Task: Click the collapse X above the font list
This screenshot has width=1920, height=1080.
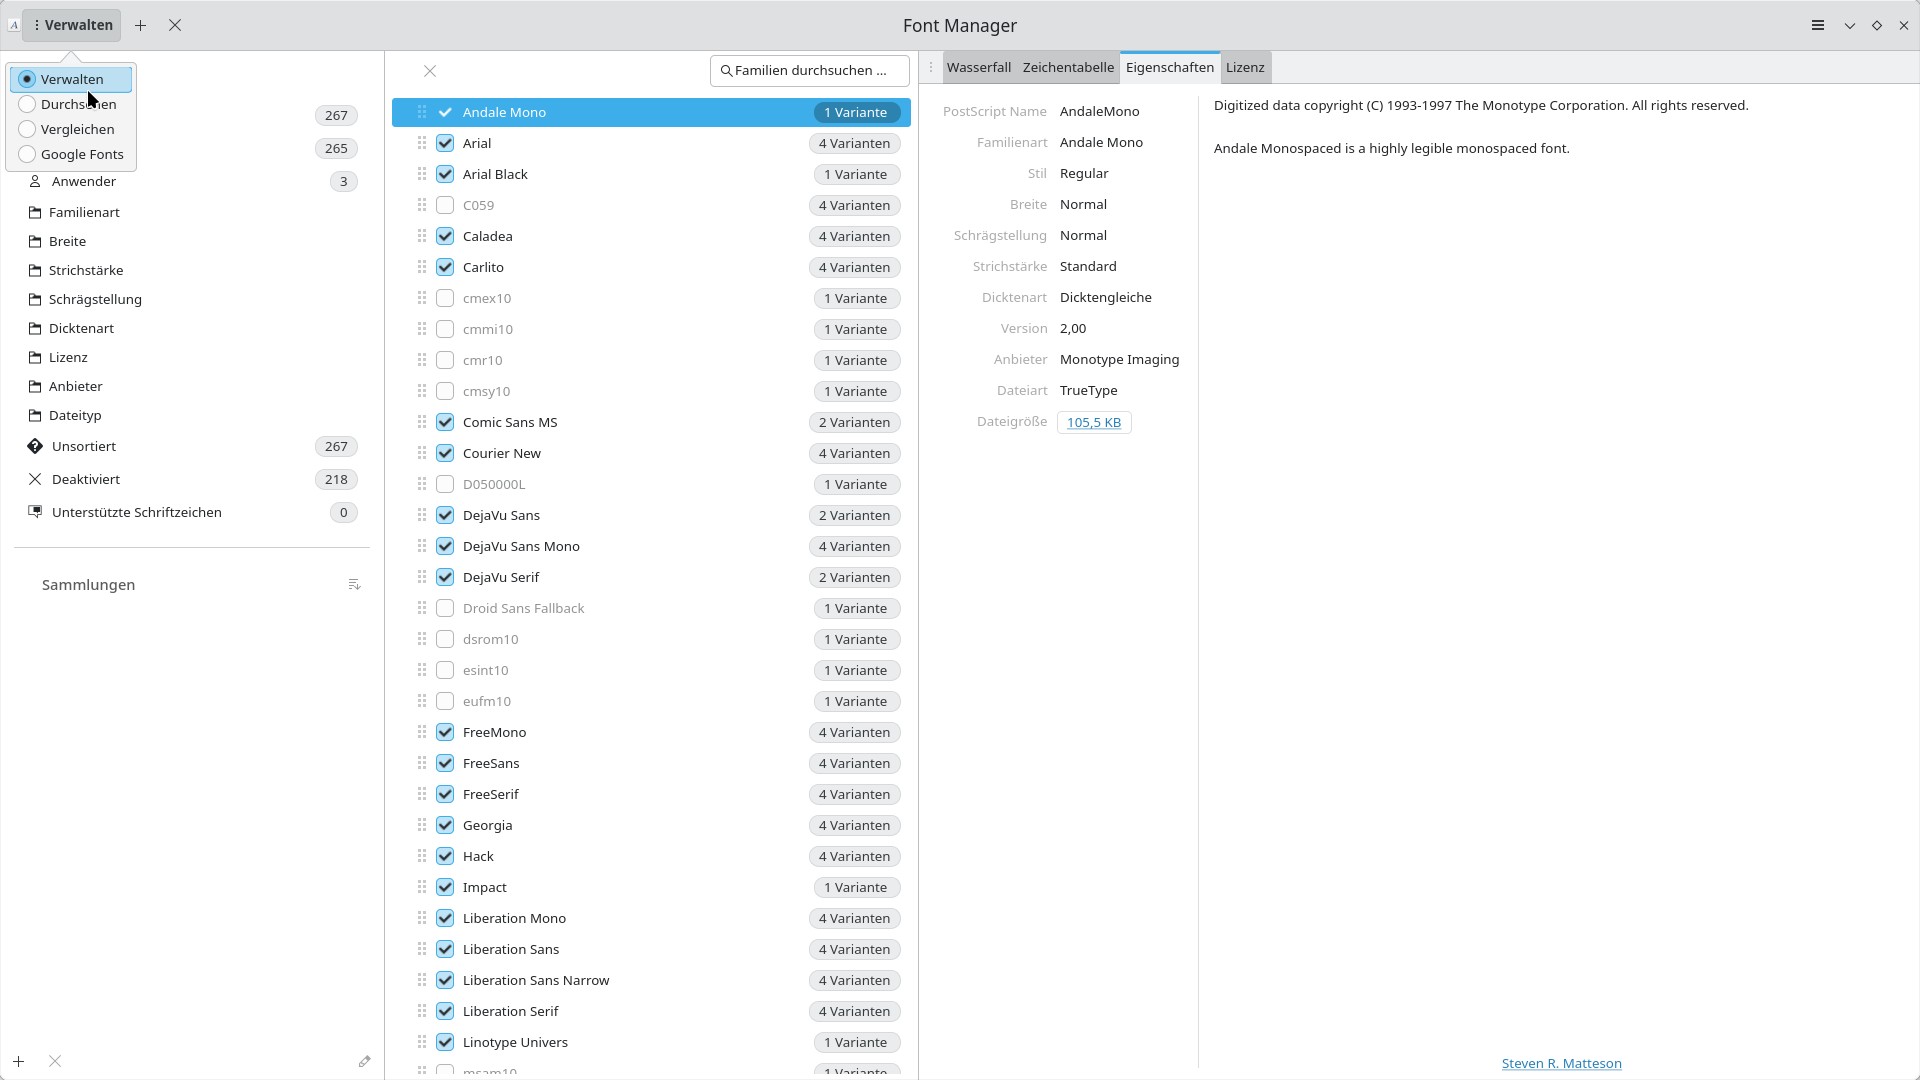Action: pos(430,71)
